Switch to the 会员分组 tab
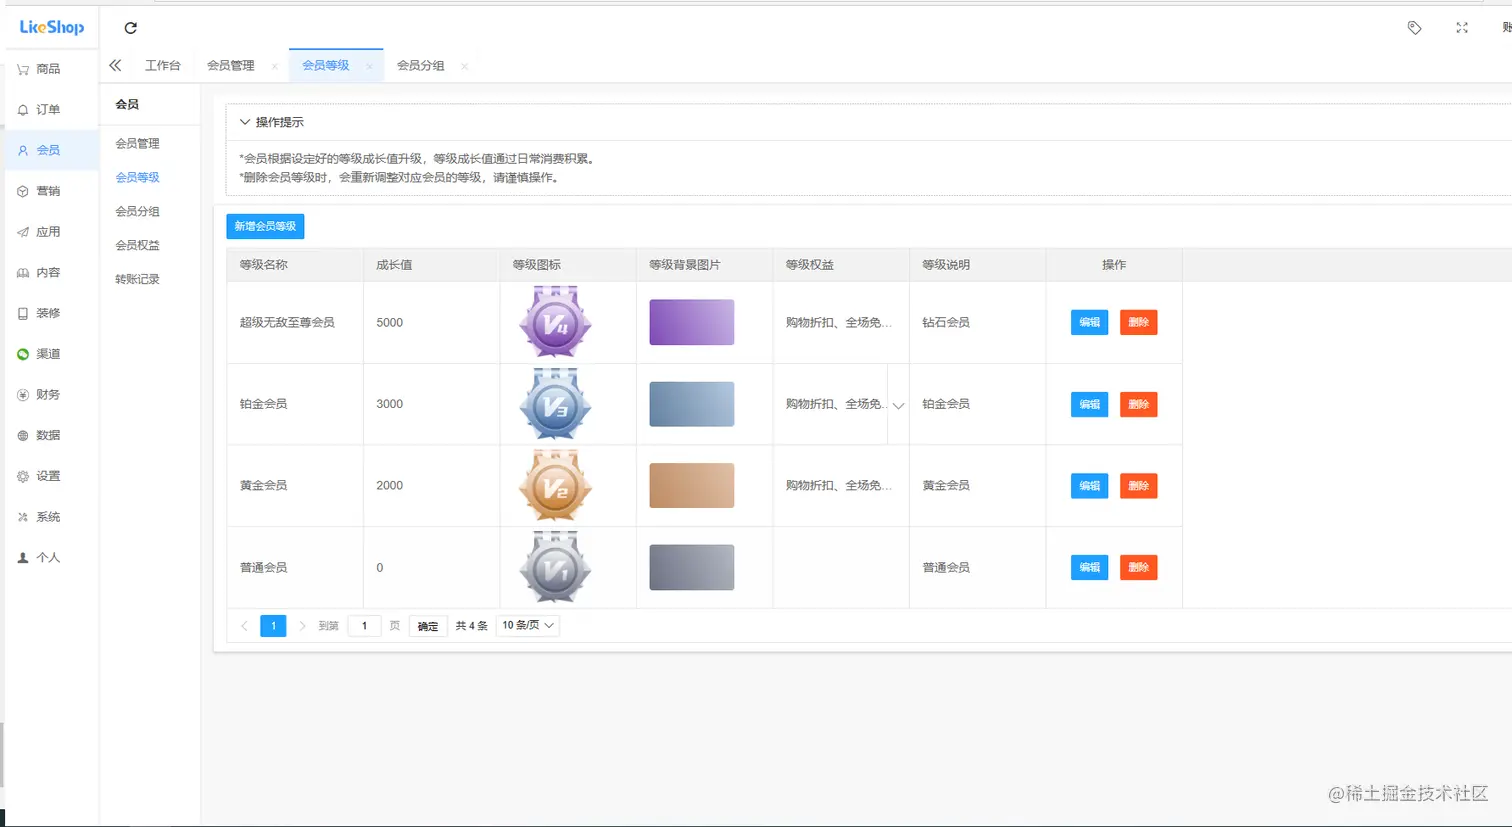 (x=421, y=65)
